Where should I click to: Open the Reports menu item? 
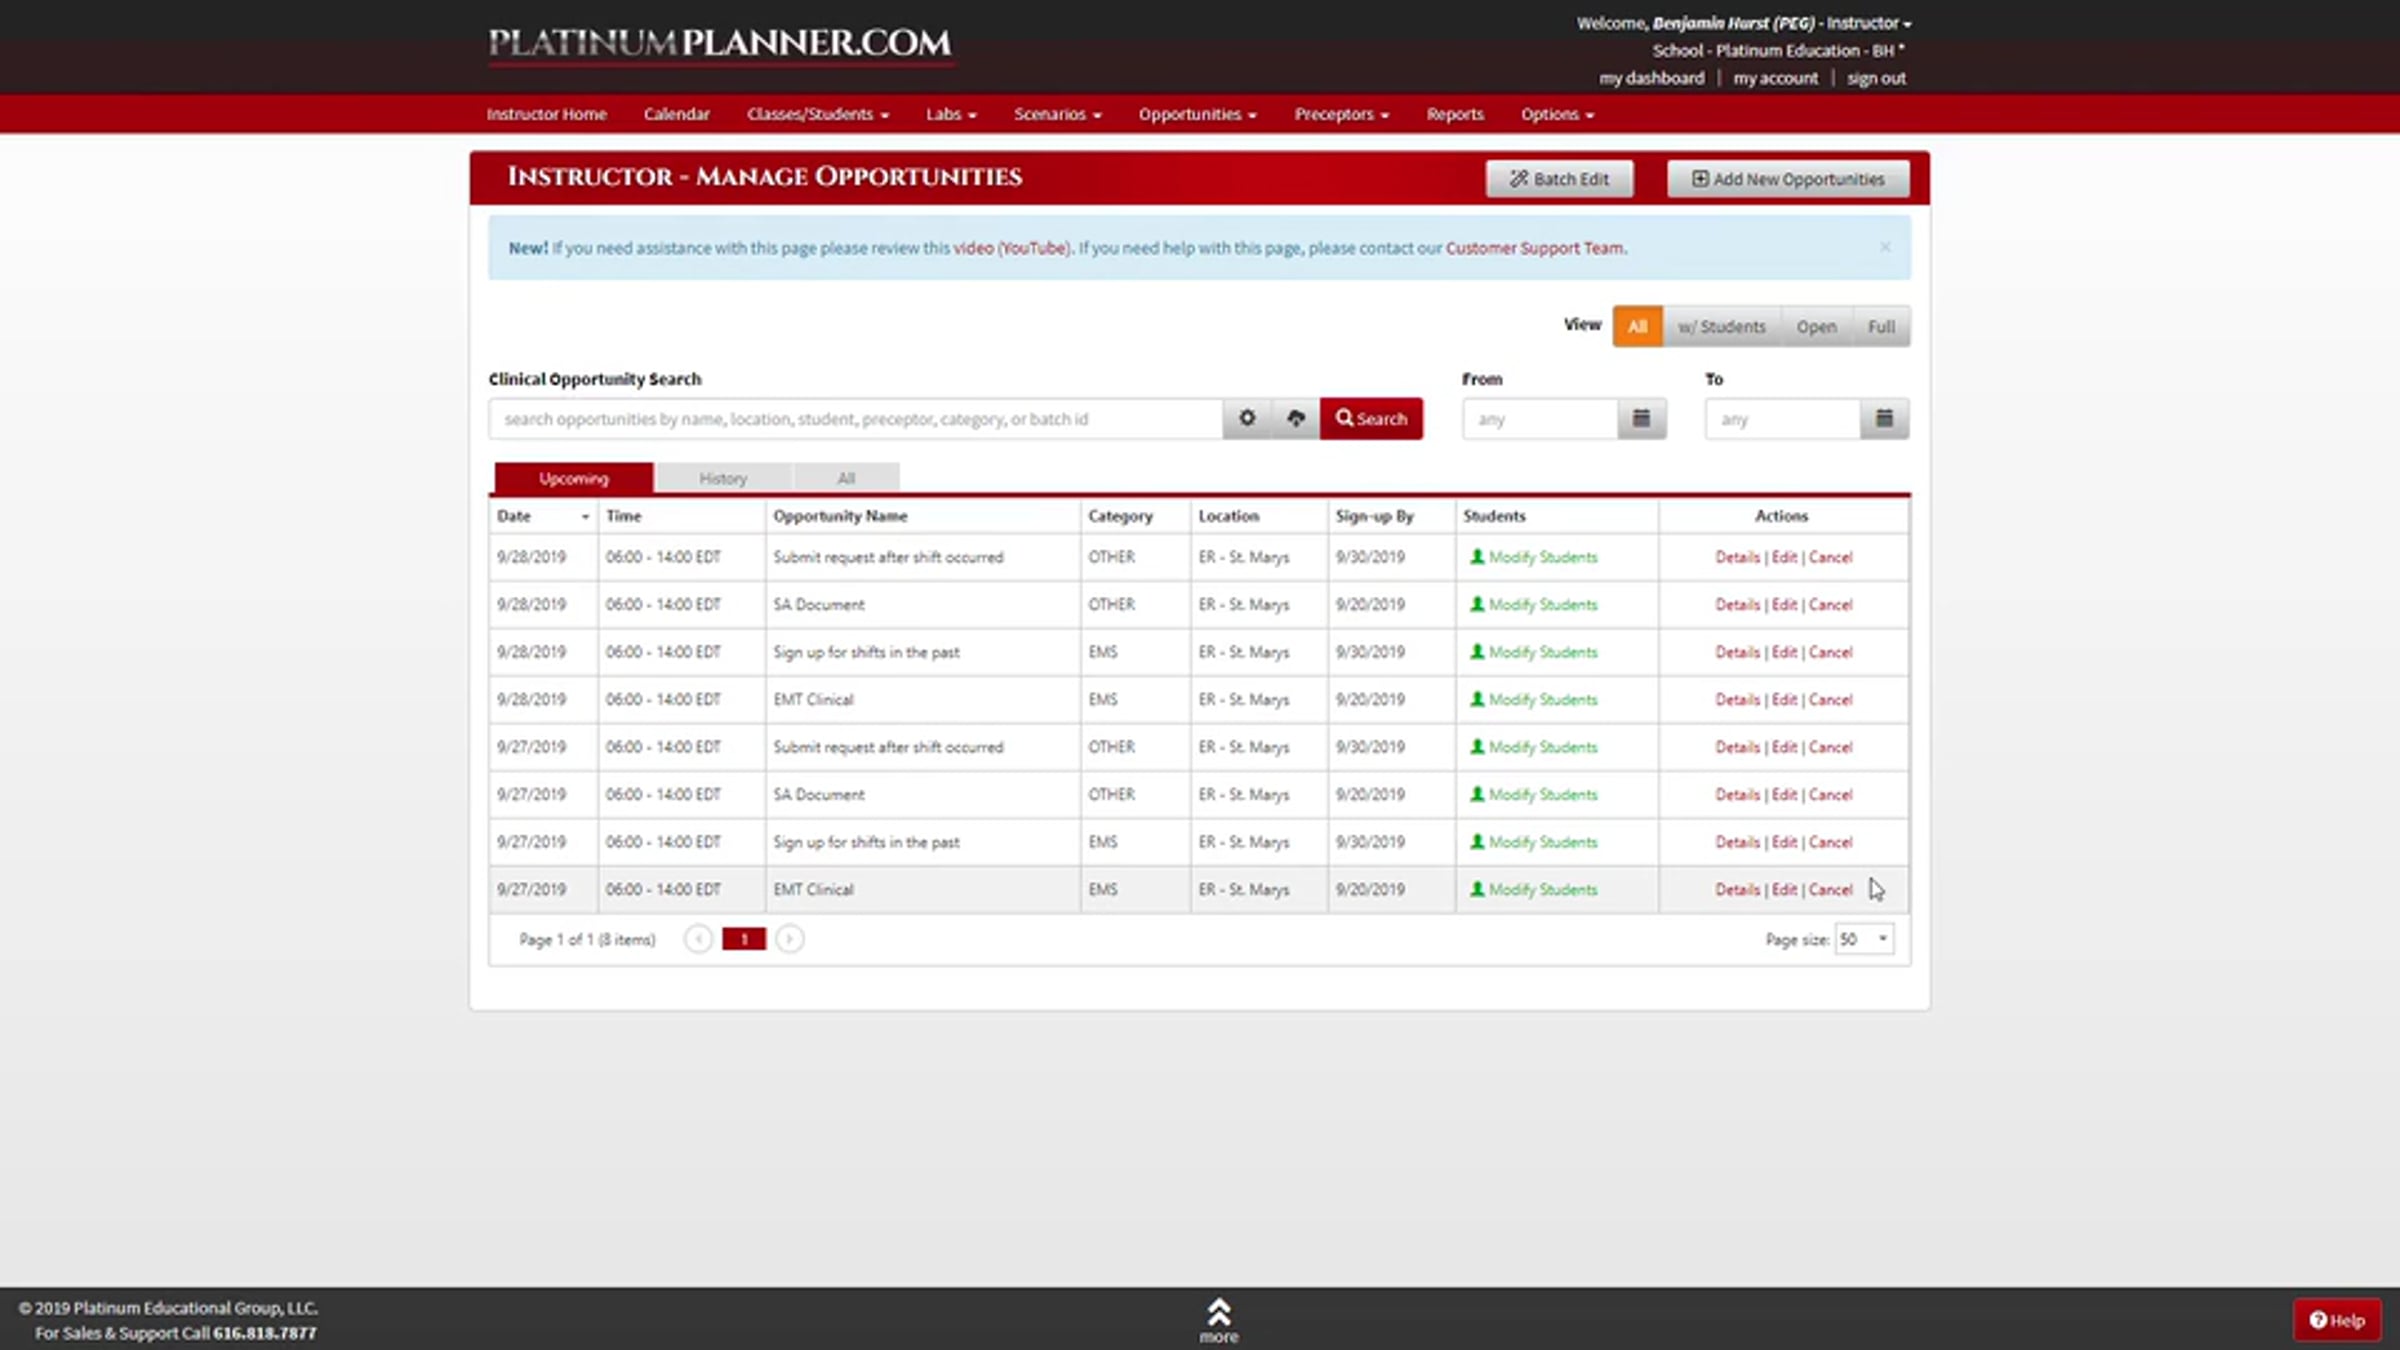[1454, 114]
